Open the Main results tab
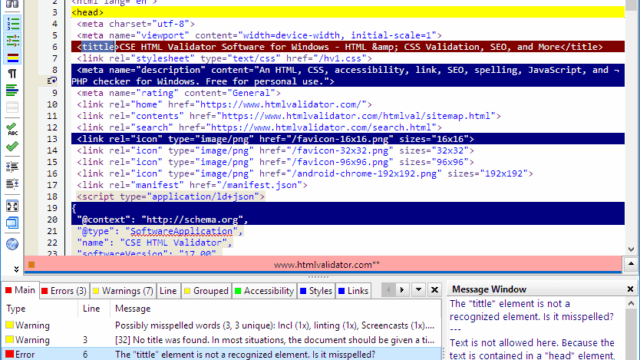This screenshot has width=640, height=360. [20, 290]
